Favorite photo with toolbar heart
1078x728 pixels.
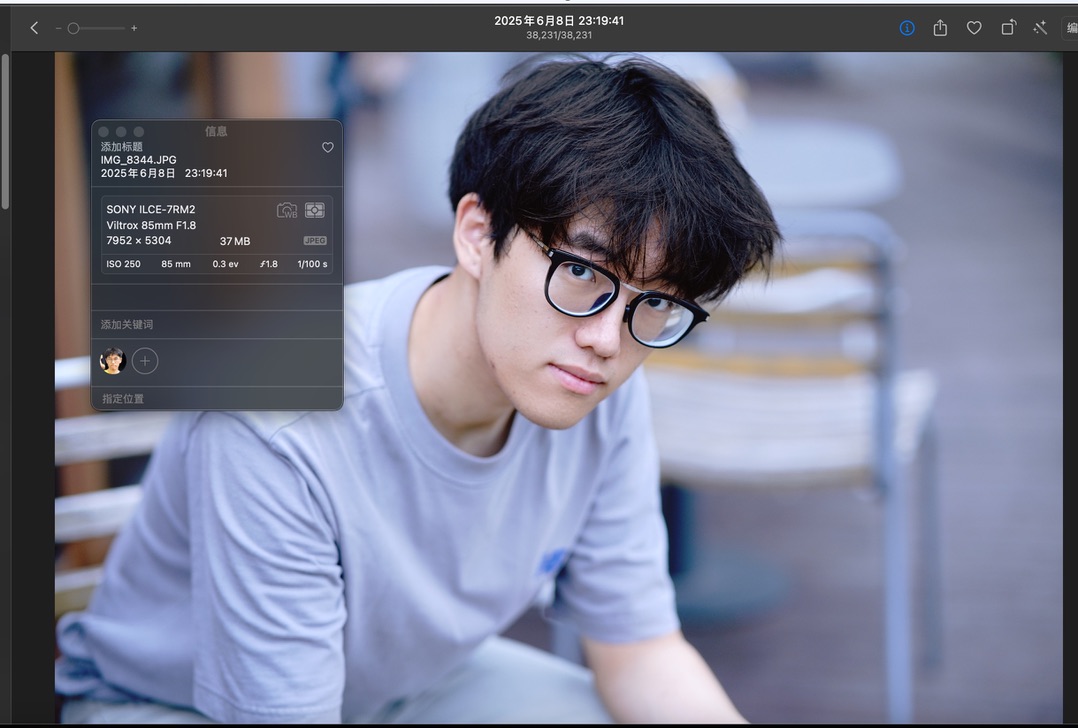(x=974, y=28)
